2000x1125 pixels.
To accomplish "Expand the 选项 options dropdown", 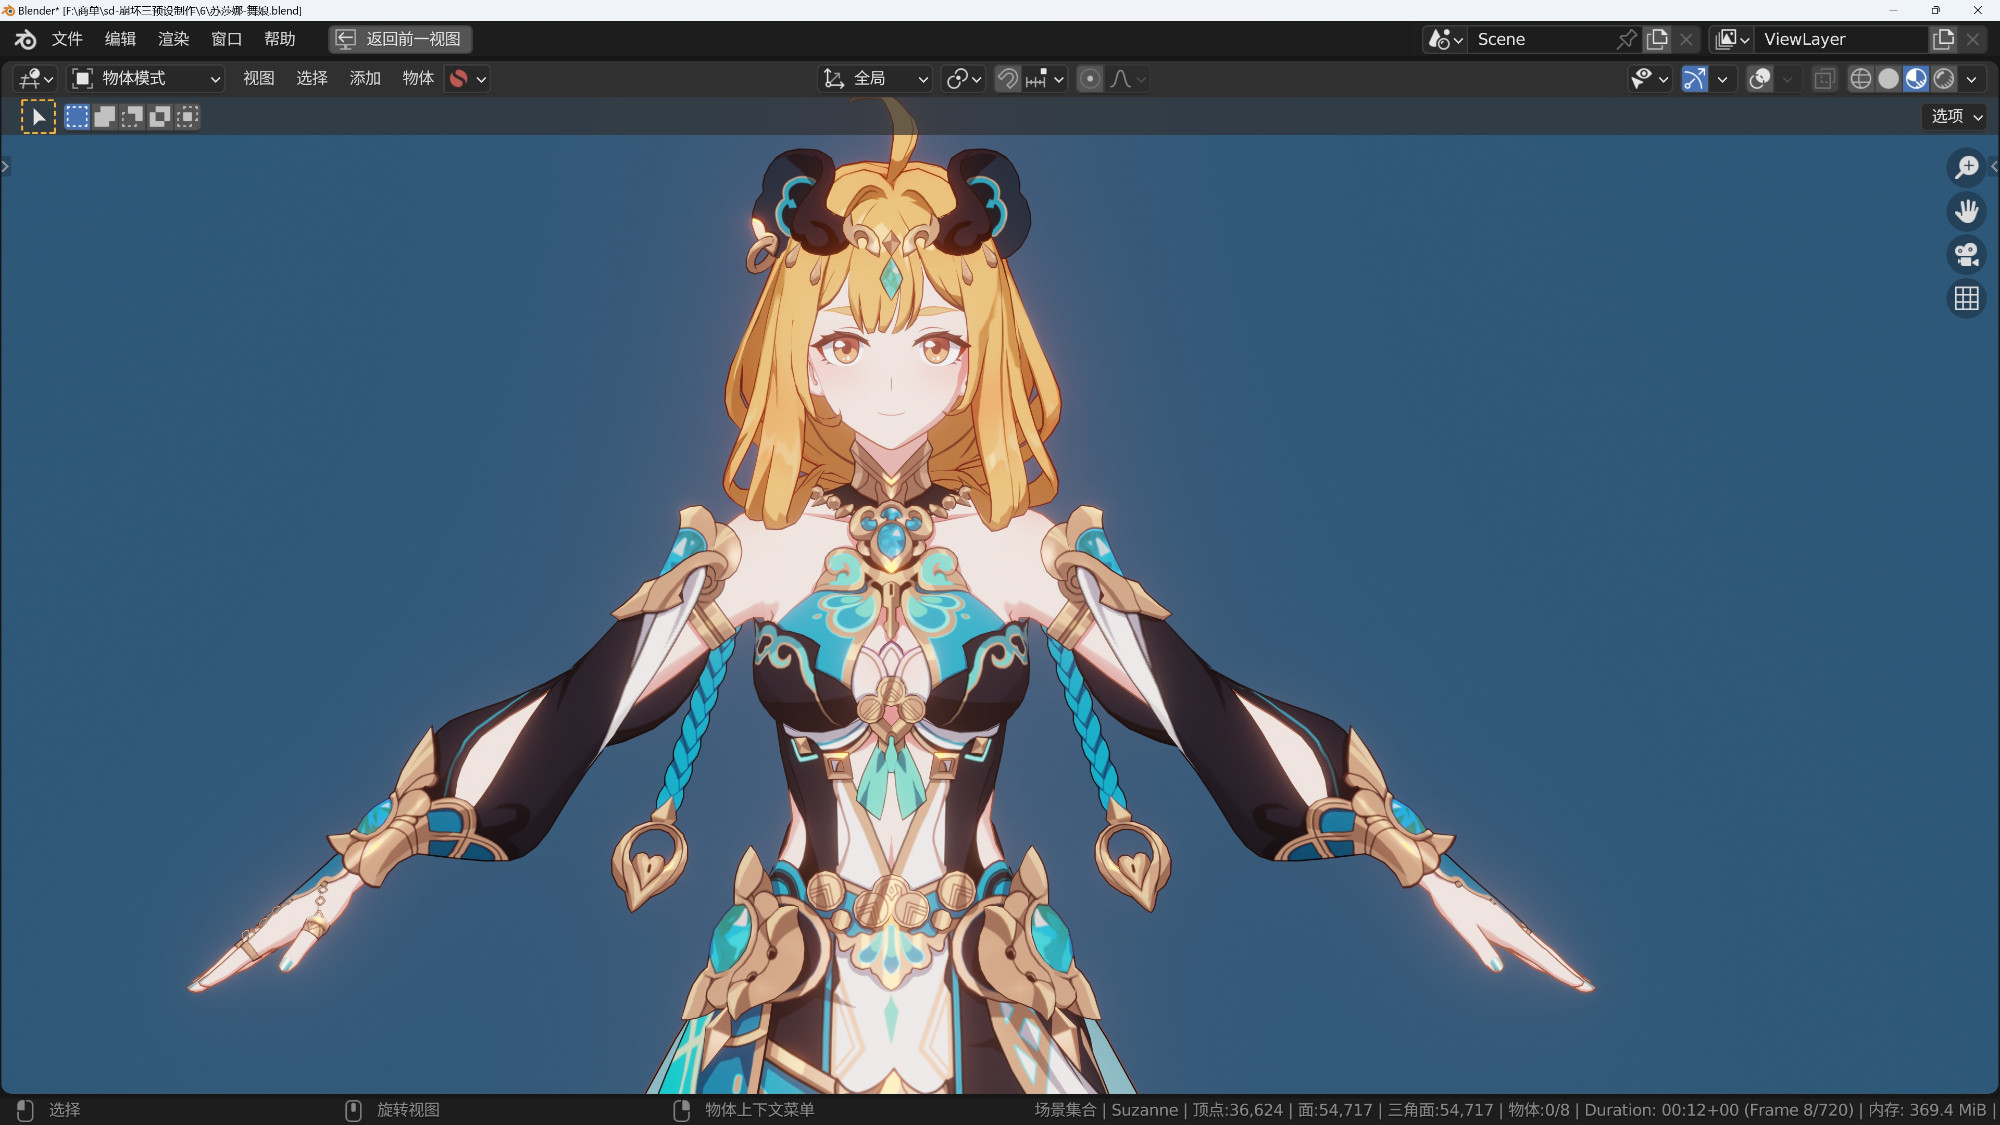I will coord(1956,117).
